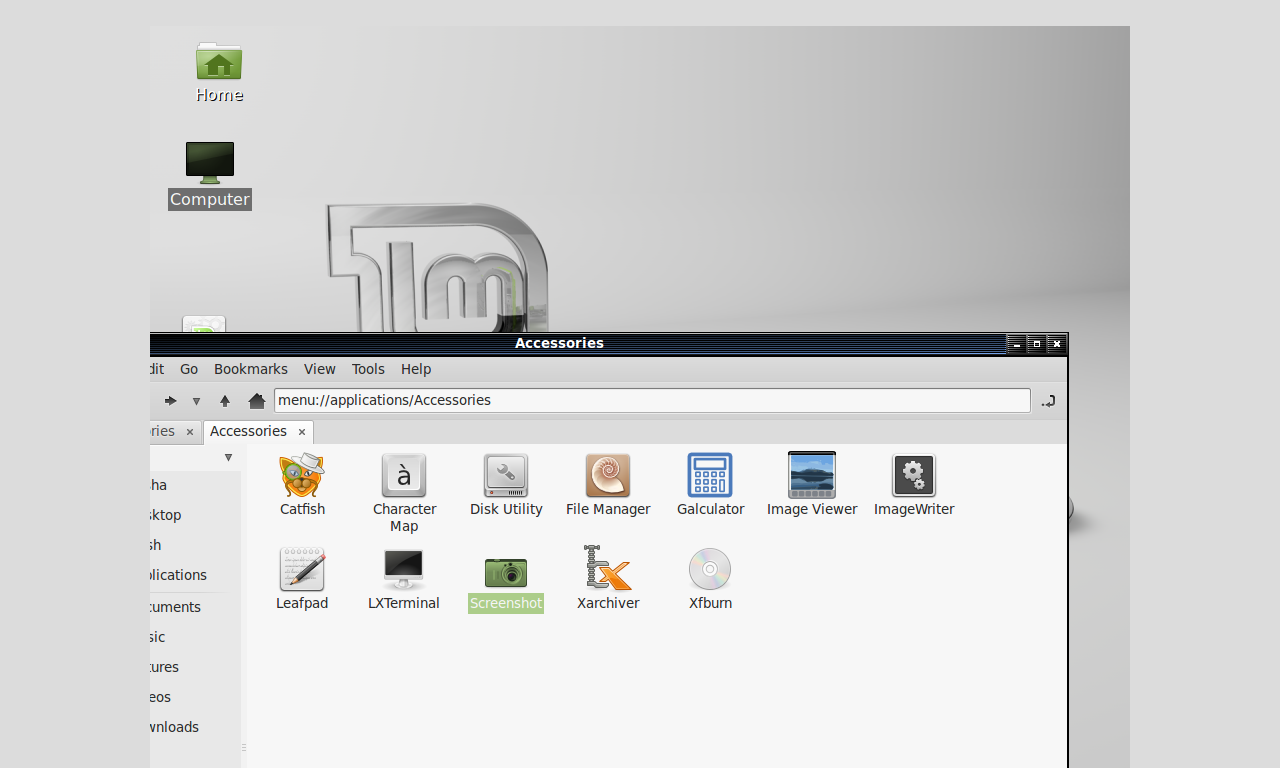This screenshot has width=1280, height=768.
Task: Focus the menu://applications/Accessories address field
Action: pos(652,400)
